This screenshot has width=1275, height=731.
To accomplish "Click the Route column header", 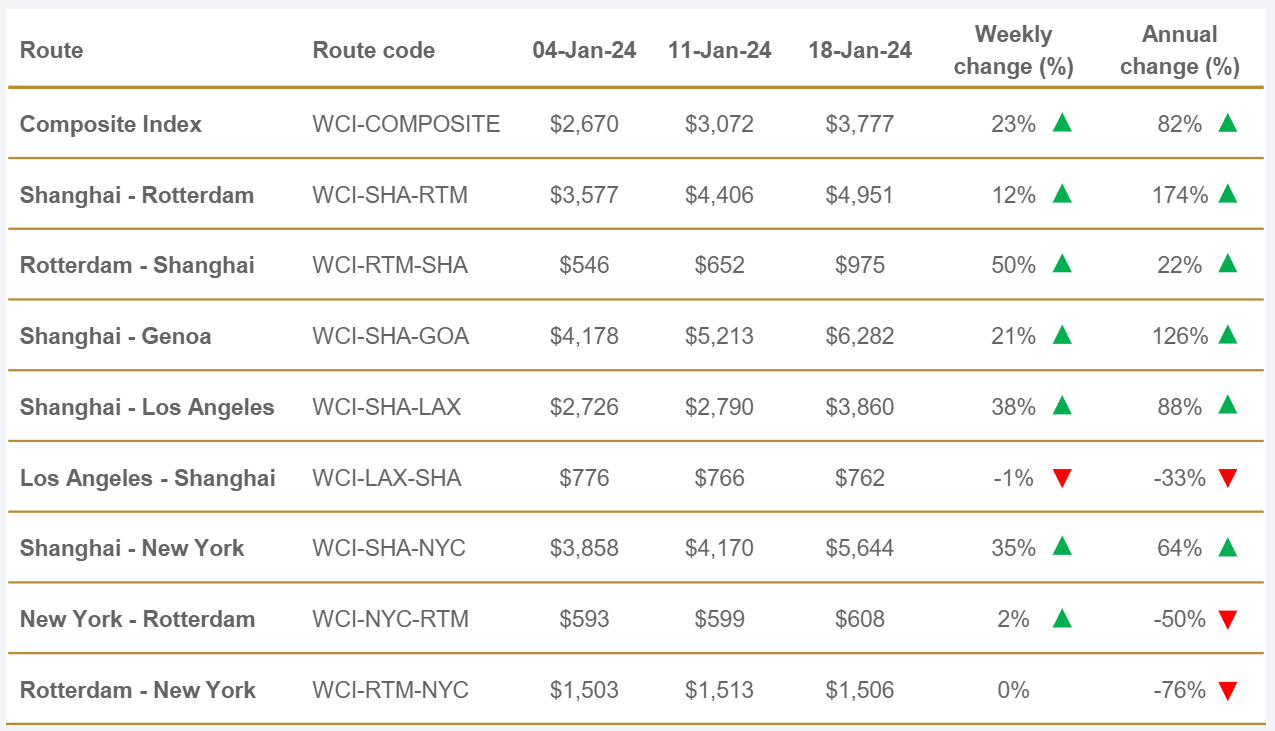I will coord(52,50).
